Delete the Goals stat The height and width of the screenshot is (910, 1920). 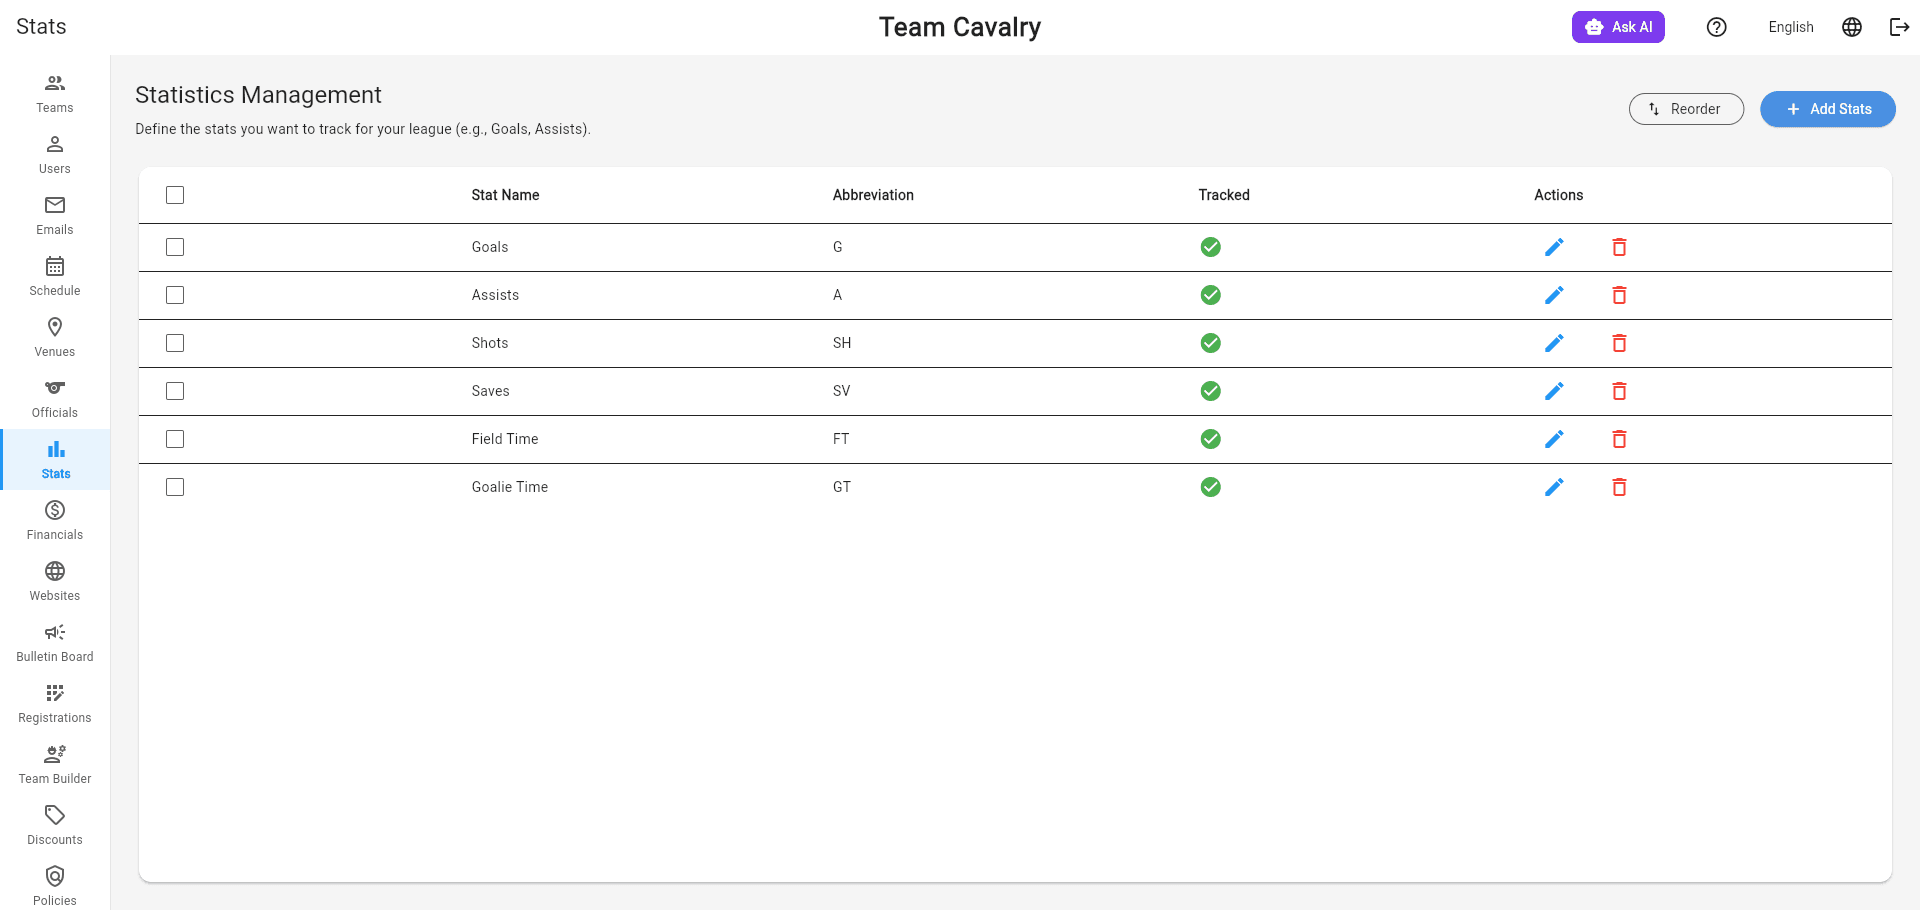pyautogui.click(x=1619, y=247)
